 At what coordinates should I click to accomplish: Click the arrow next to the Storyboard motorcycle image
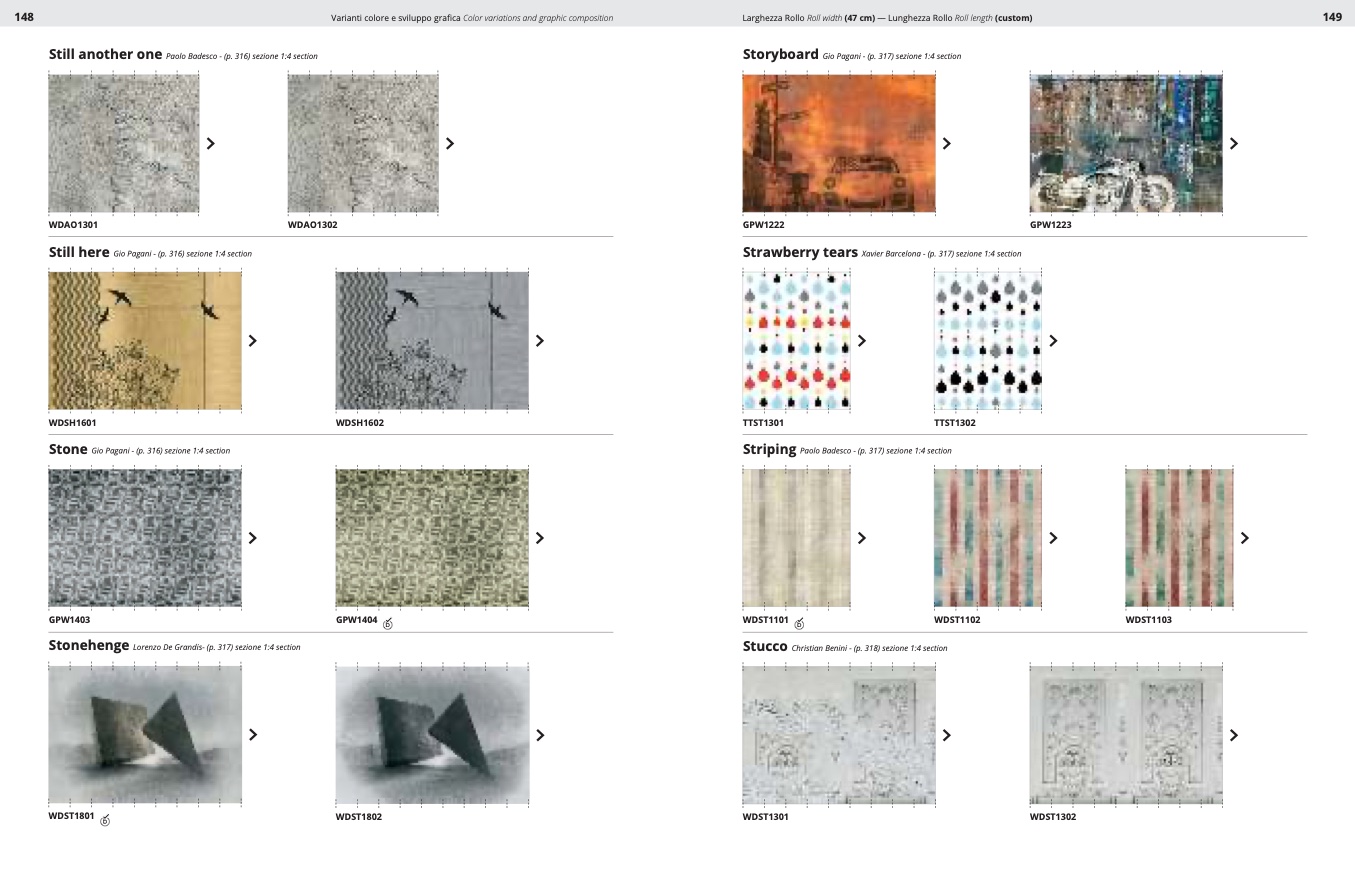(x=1233, y=143)
